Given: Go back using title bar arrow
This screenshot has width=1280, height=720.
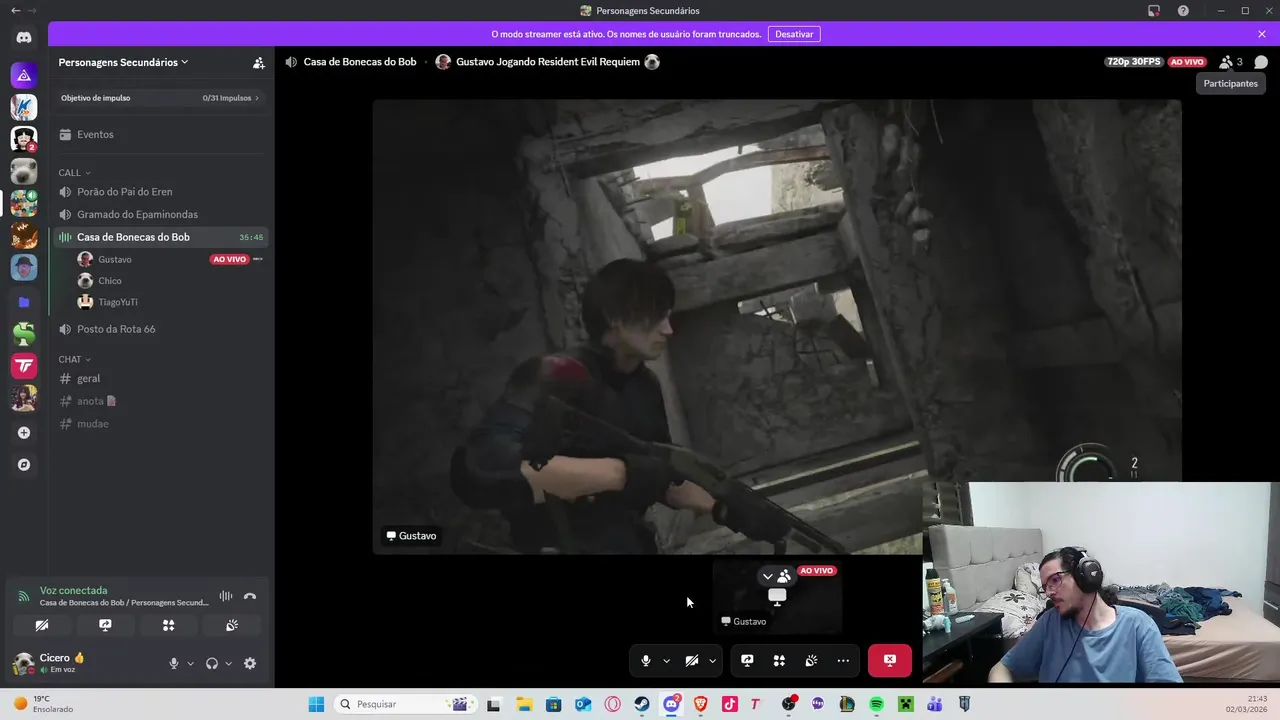Looking at the screenshot, I should (x=15, y=11).
